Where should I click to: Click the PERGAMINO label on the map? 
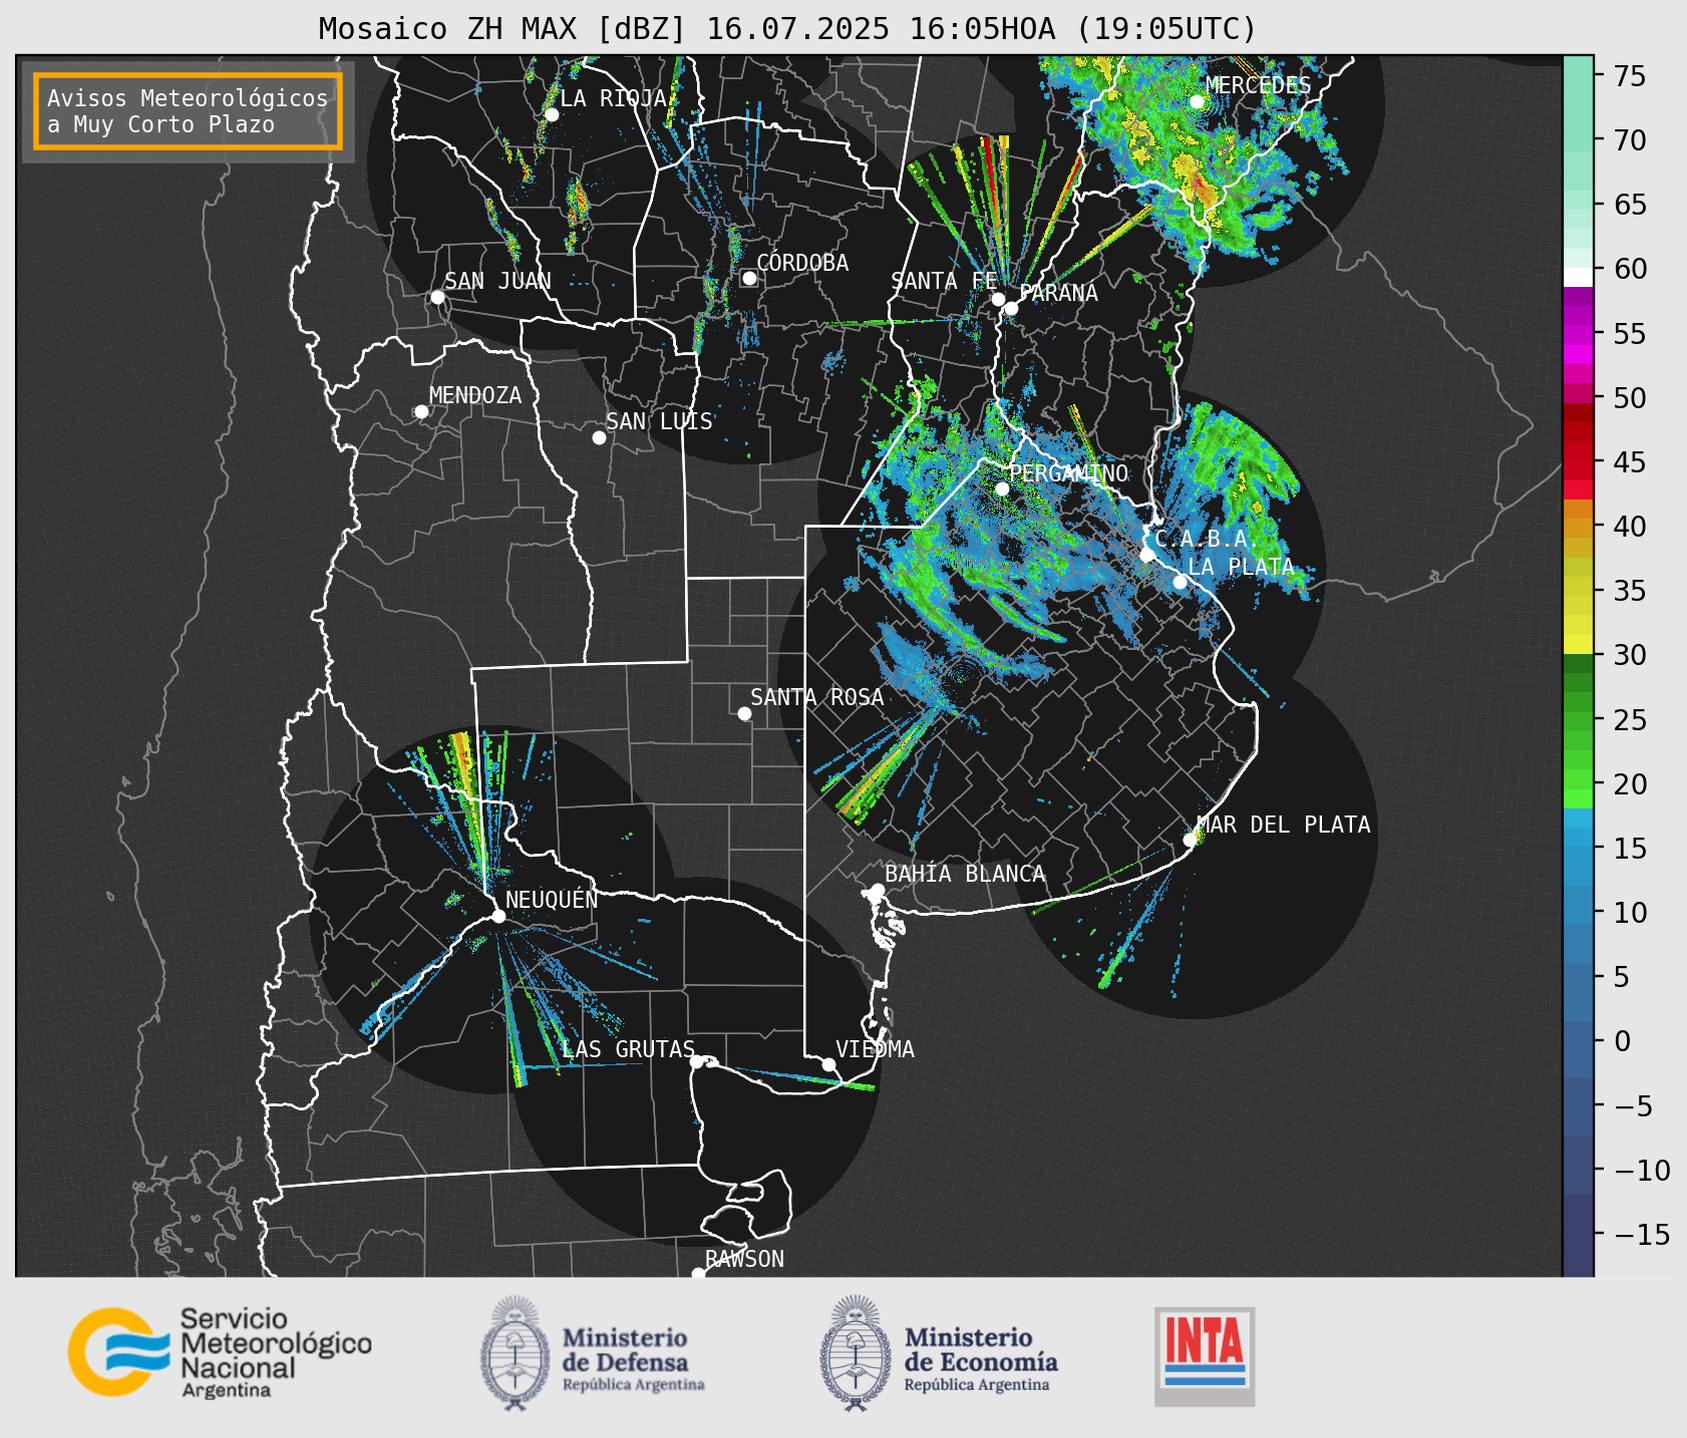1068,474
